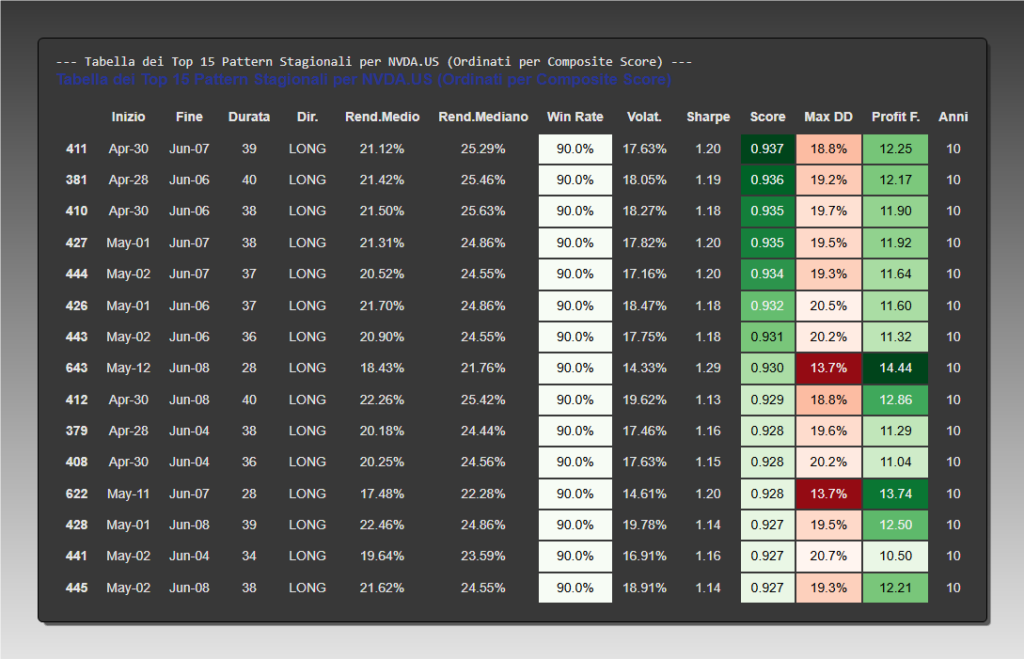The width and height of the screenshot is (1024, 659).
Task: Click LONG direction in row 445
Action: (307, 588)
